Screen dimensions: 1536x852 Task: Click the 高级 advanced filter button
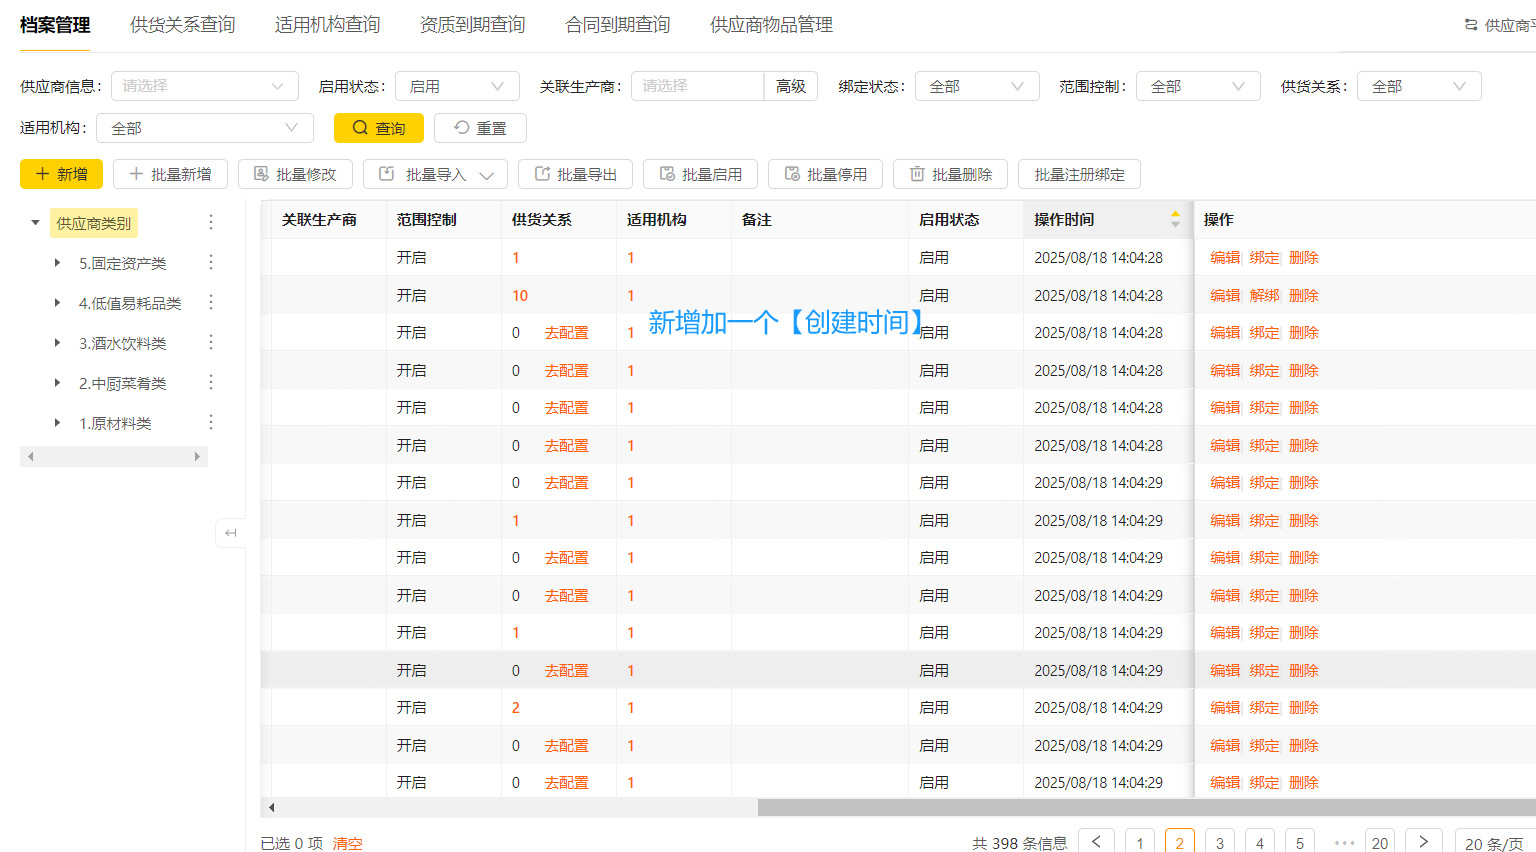point(791,86)
